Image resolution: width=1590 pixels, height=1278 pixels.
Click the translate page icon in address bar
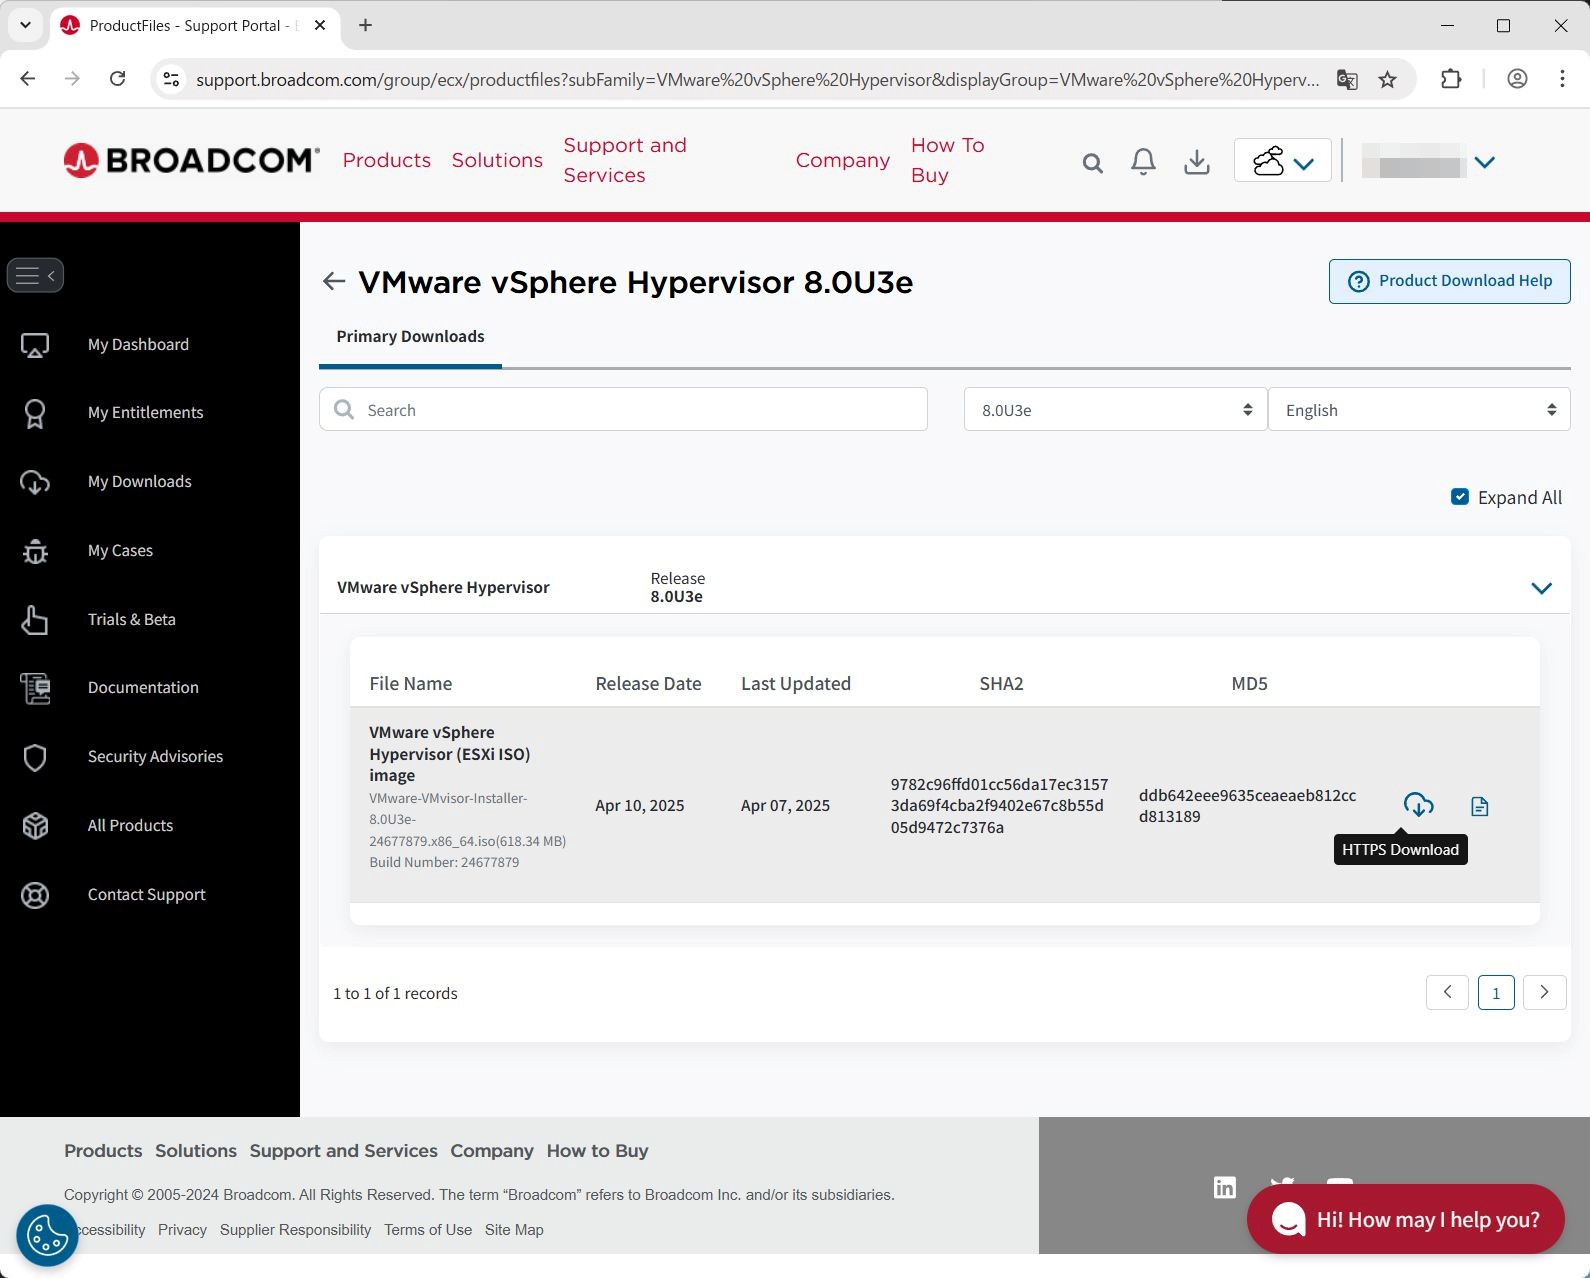1347,79
